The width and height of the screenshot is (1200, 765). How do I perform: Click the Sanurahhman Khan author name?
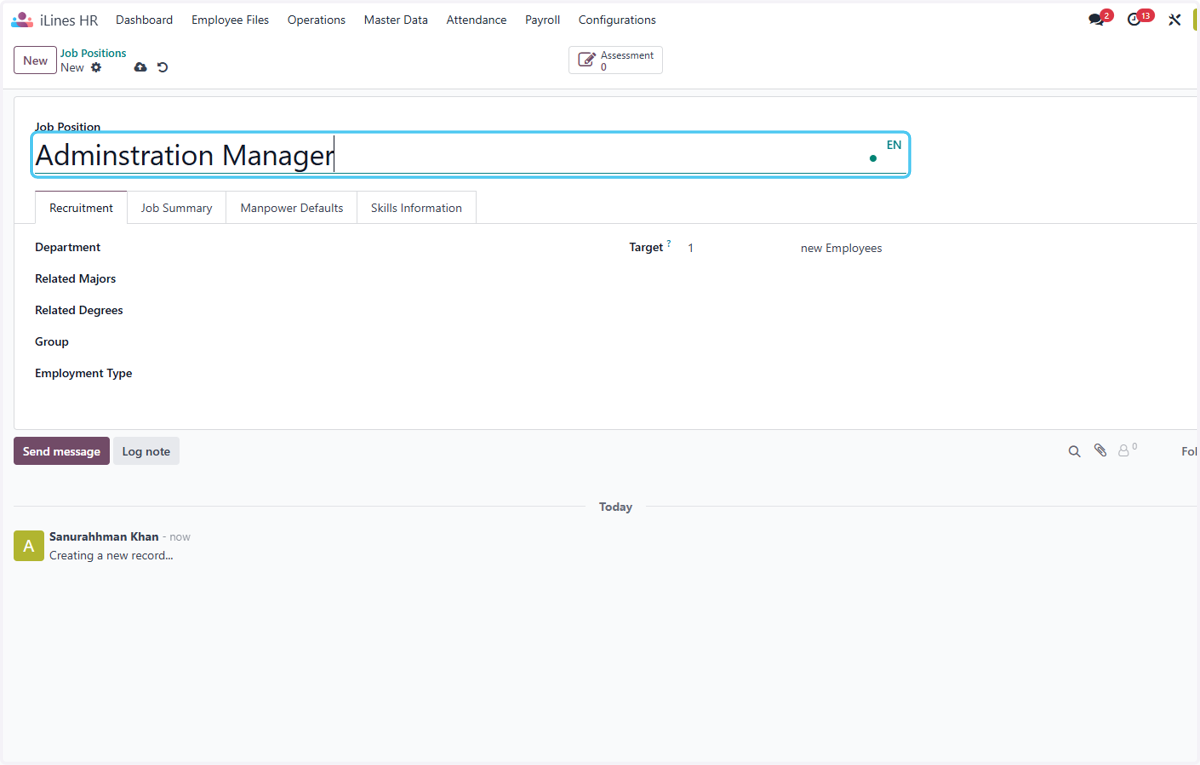click(104, 537)
